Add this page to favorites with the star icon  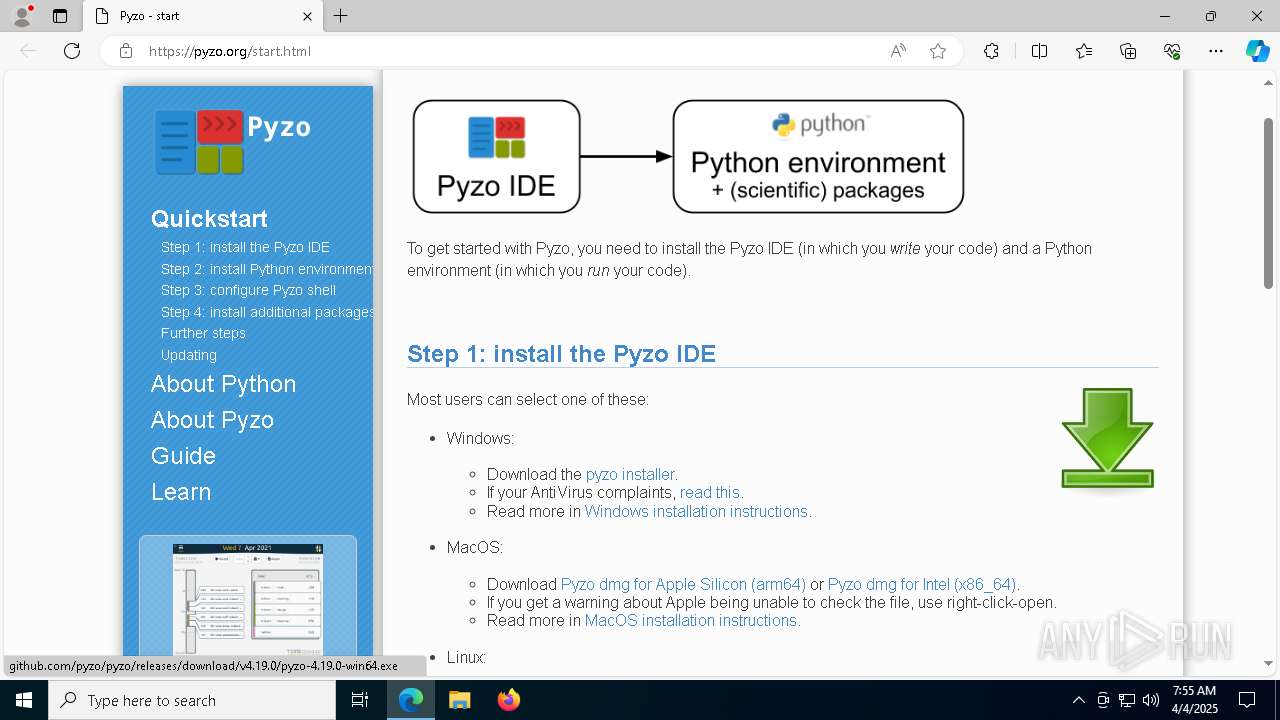pyautogui.click(x=938, y=51)
